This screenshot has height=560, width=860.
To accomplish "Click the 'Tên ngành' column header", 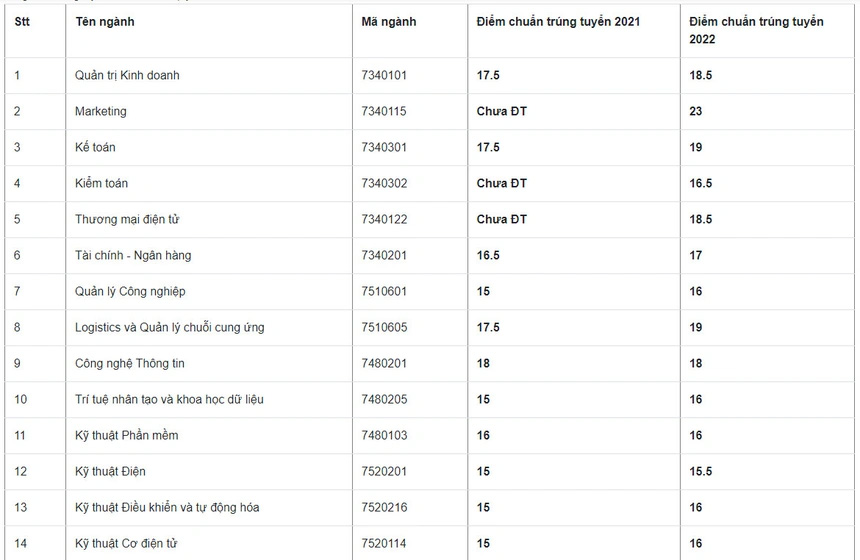I will pyautogui.click(x=105, y=22).
